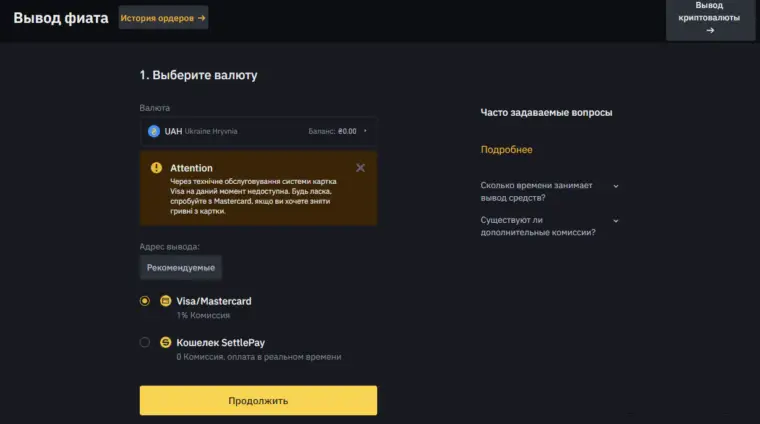Open История ордеров from the header

coord(157,18)
